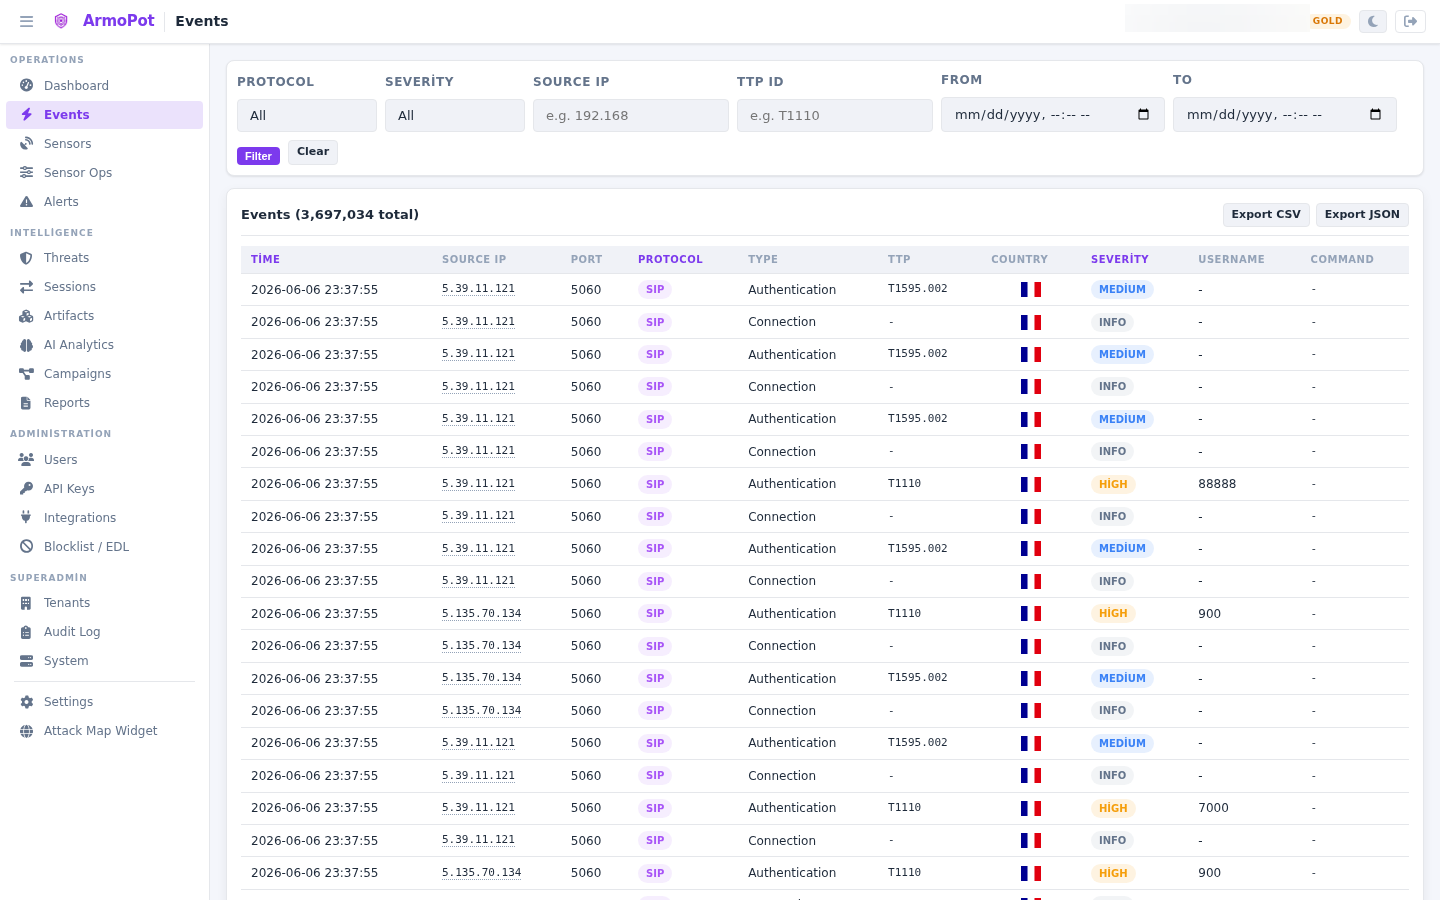Image resolution: width=1440 pixels, height=900 pixels.
Task: Click HIGH severity badge in 88888 row
Action: coord(1113,484)
